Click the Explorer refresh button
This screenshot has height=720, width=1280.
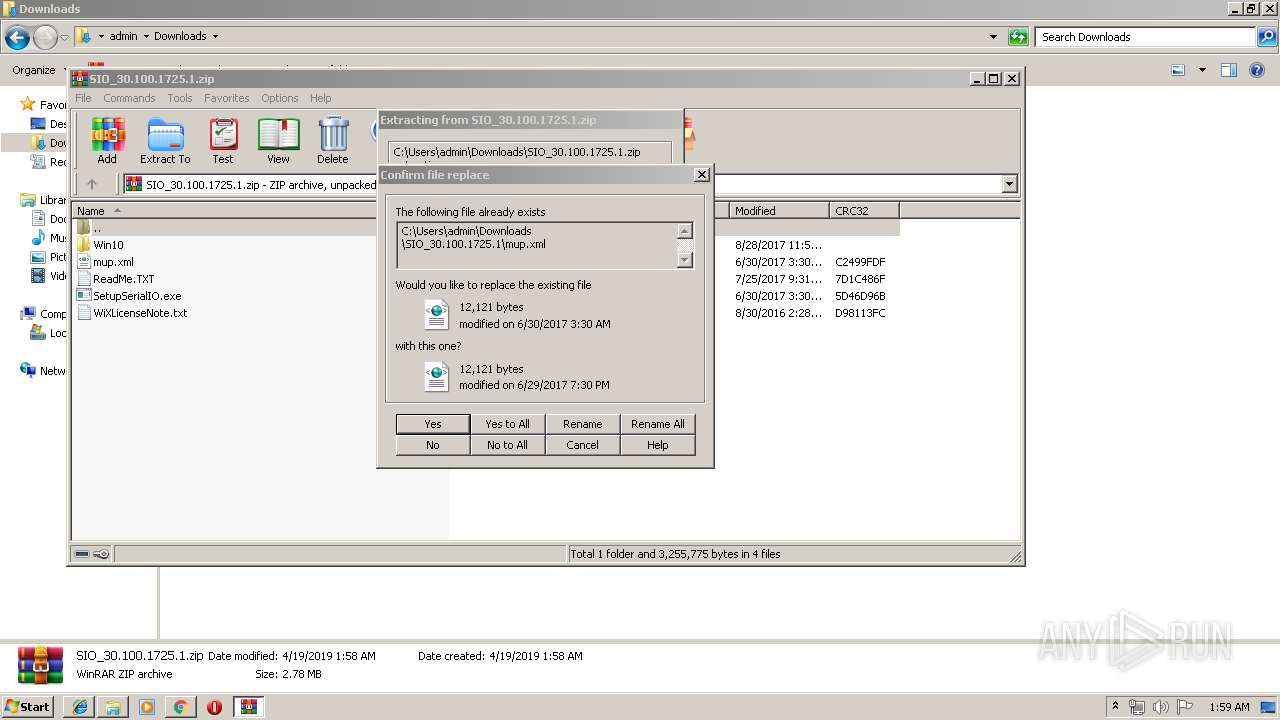pos(1018,37)
